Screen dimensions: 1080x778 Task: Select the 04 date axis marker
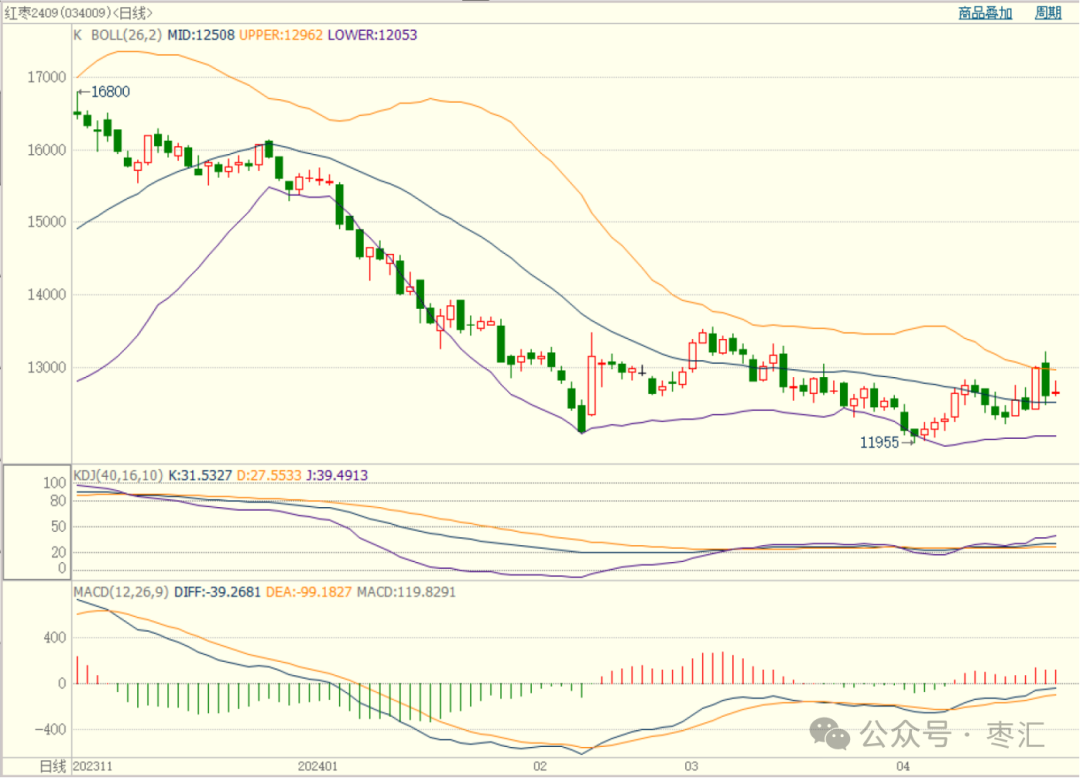point(903,766)
